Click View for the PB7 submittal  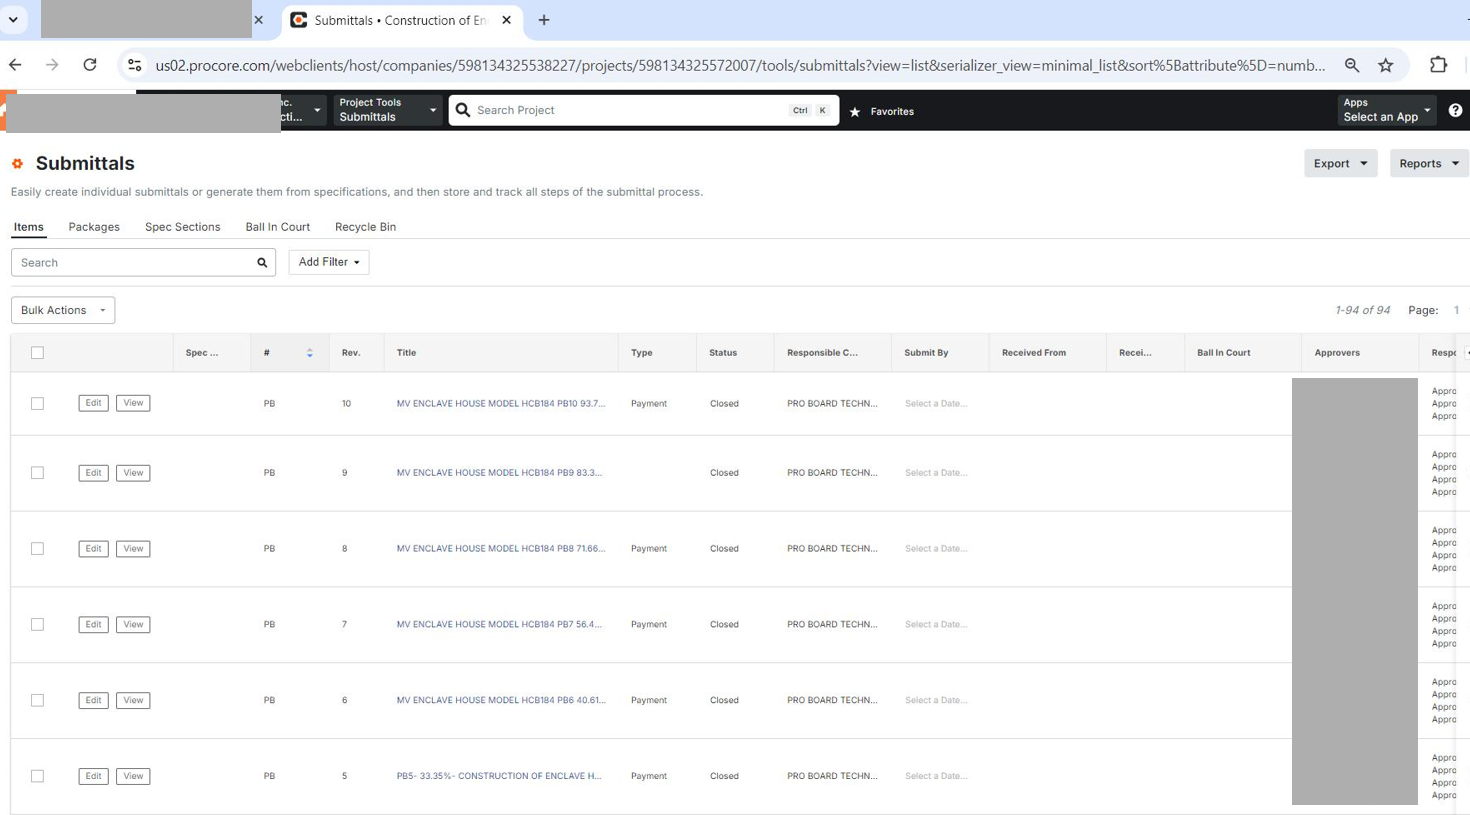(133, 625)
